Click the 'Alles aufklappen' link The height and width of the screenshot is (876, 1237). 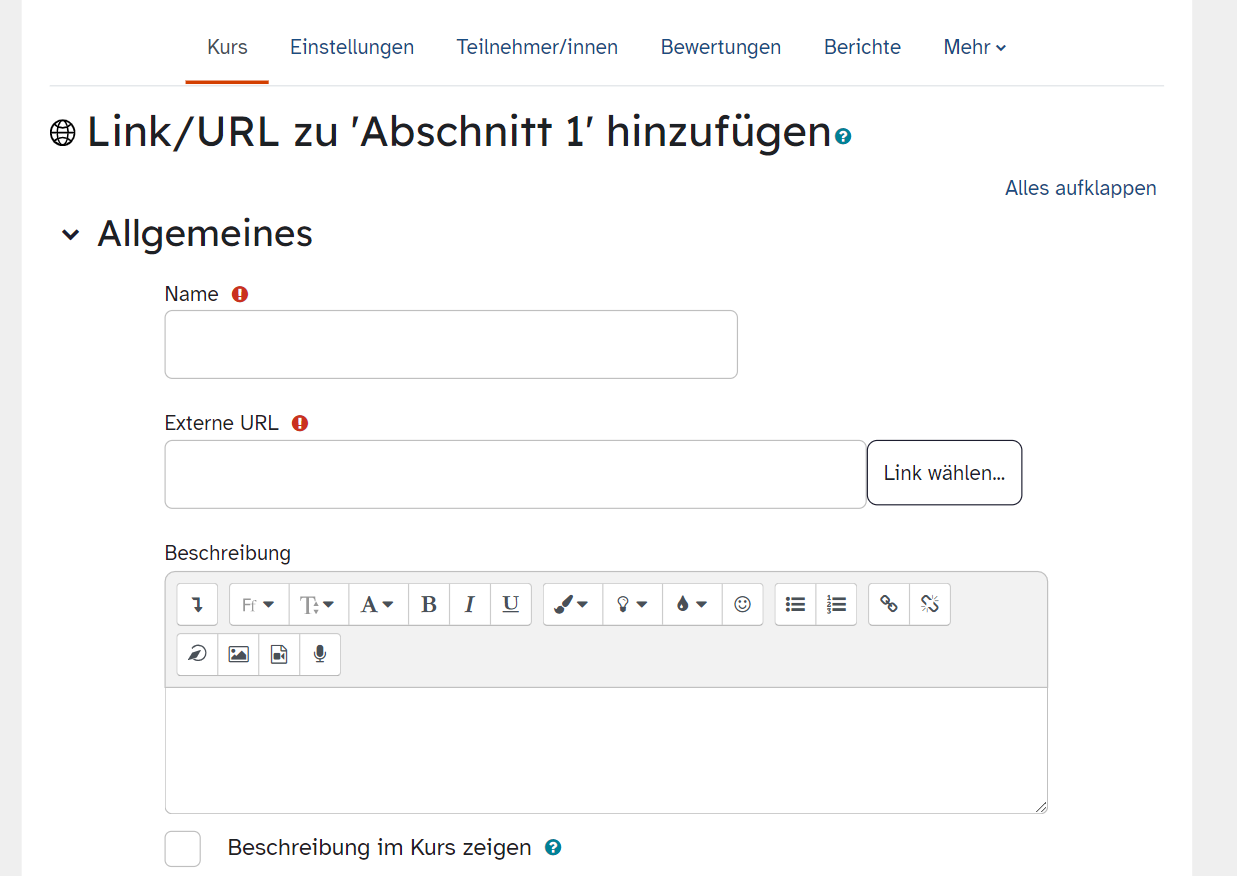click(x=1080, y=188)
